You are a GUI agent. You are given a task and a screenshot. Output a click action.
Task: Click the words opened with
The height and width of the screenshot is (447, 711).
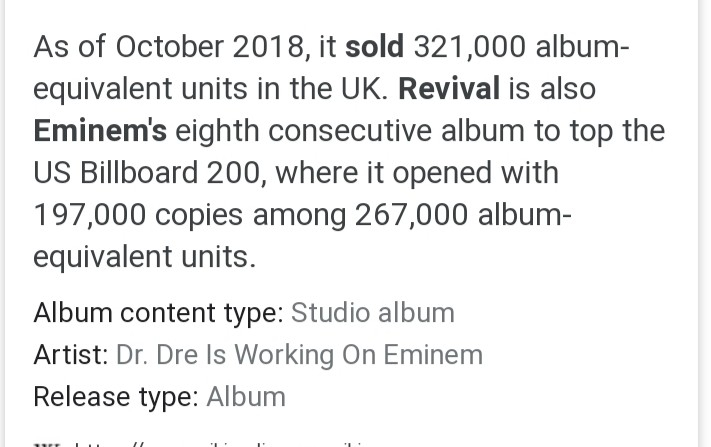(x=475, y=173)
